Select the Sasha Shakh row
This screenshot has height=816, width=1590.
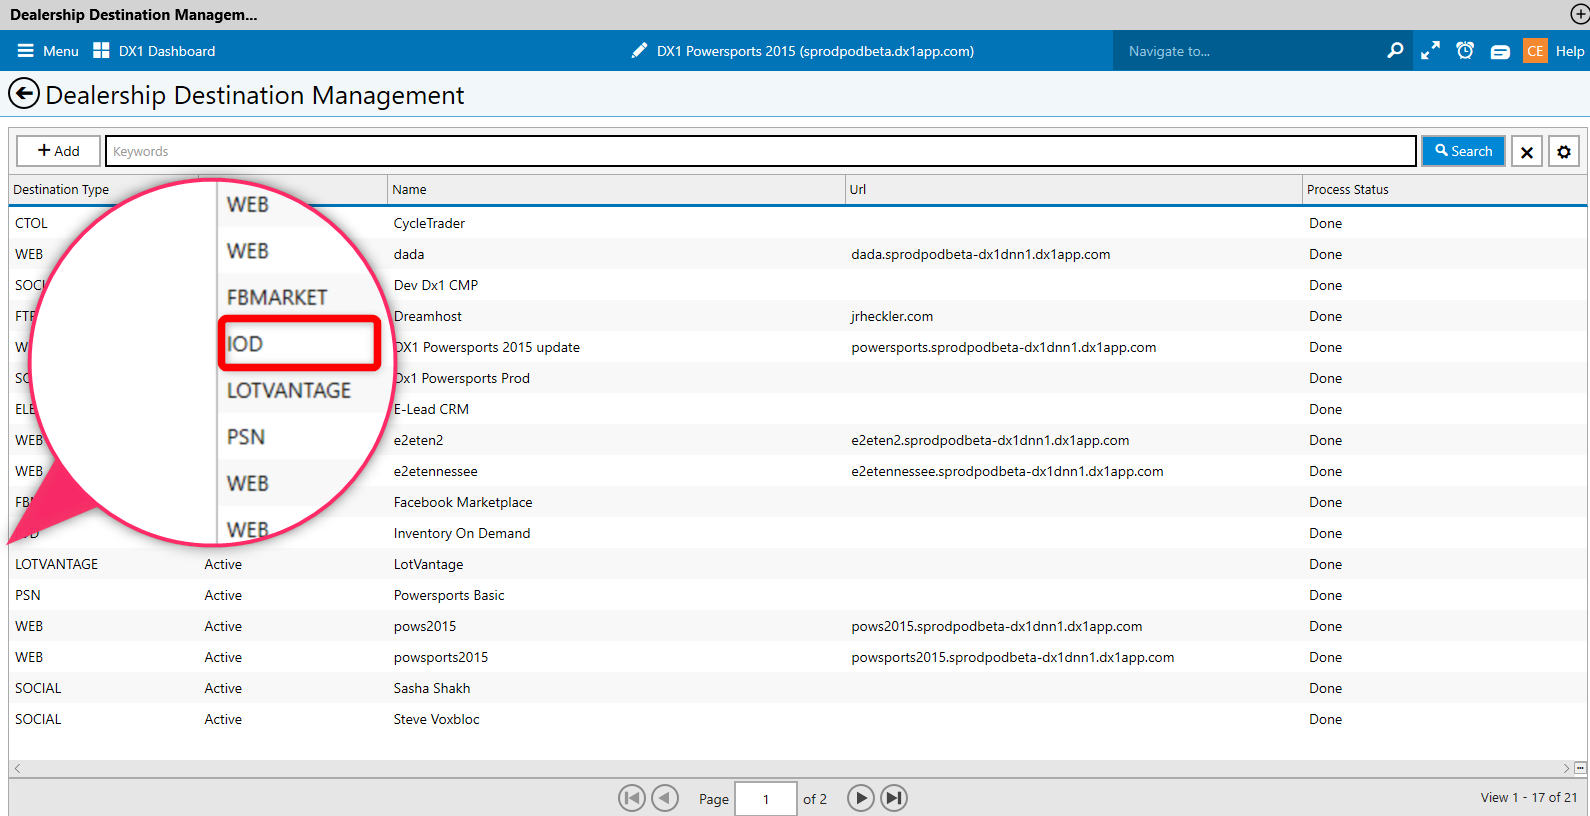798,688
